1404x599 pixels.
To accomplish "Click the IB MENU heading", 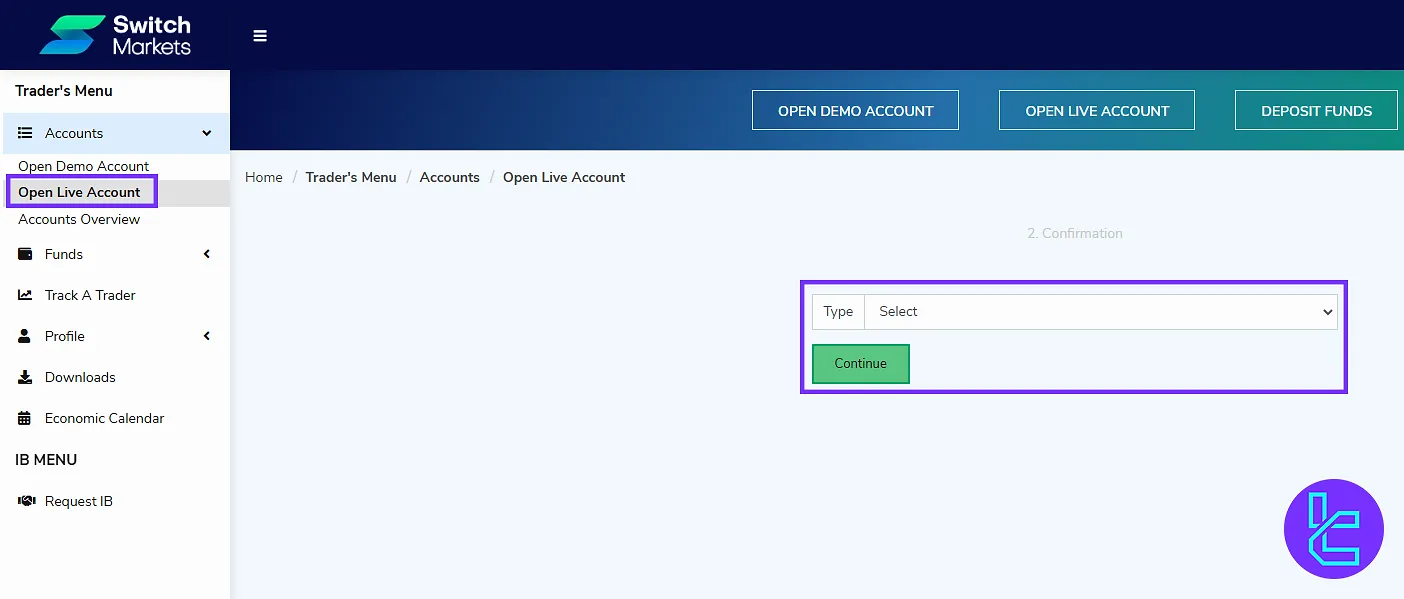I will point(46,460).
